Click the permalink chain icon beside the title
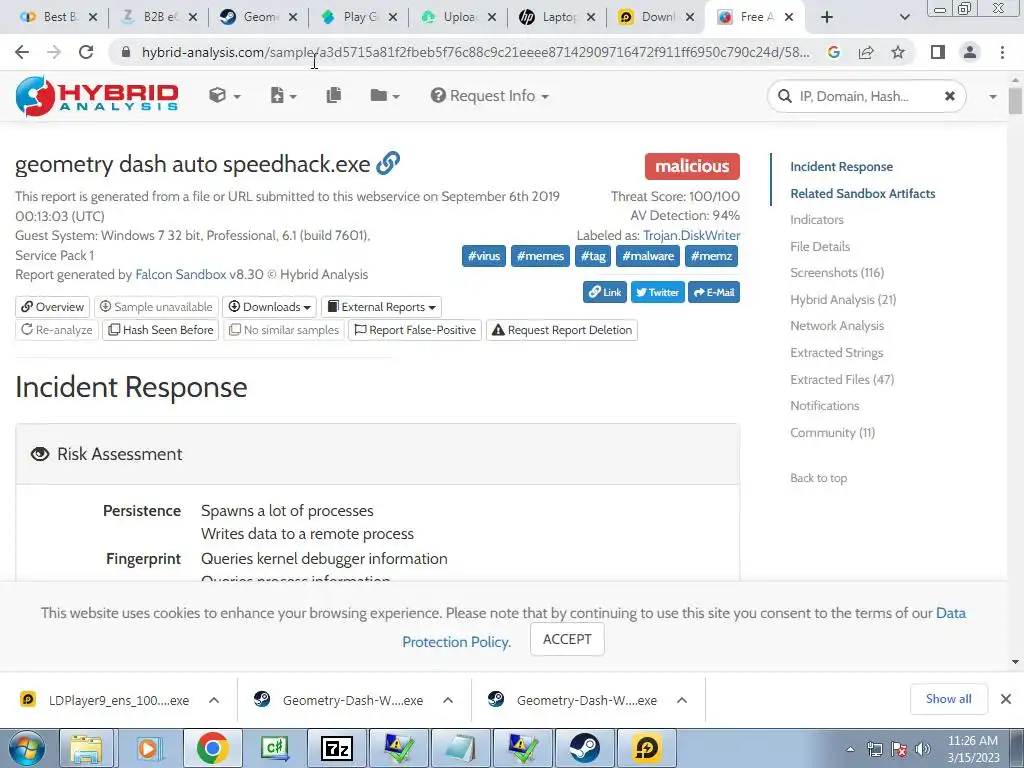 [388, 163]
